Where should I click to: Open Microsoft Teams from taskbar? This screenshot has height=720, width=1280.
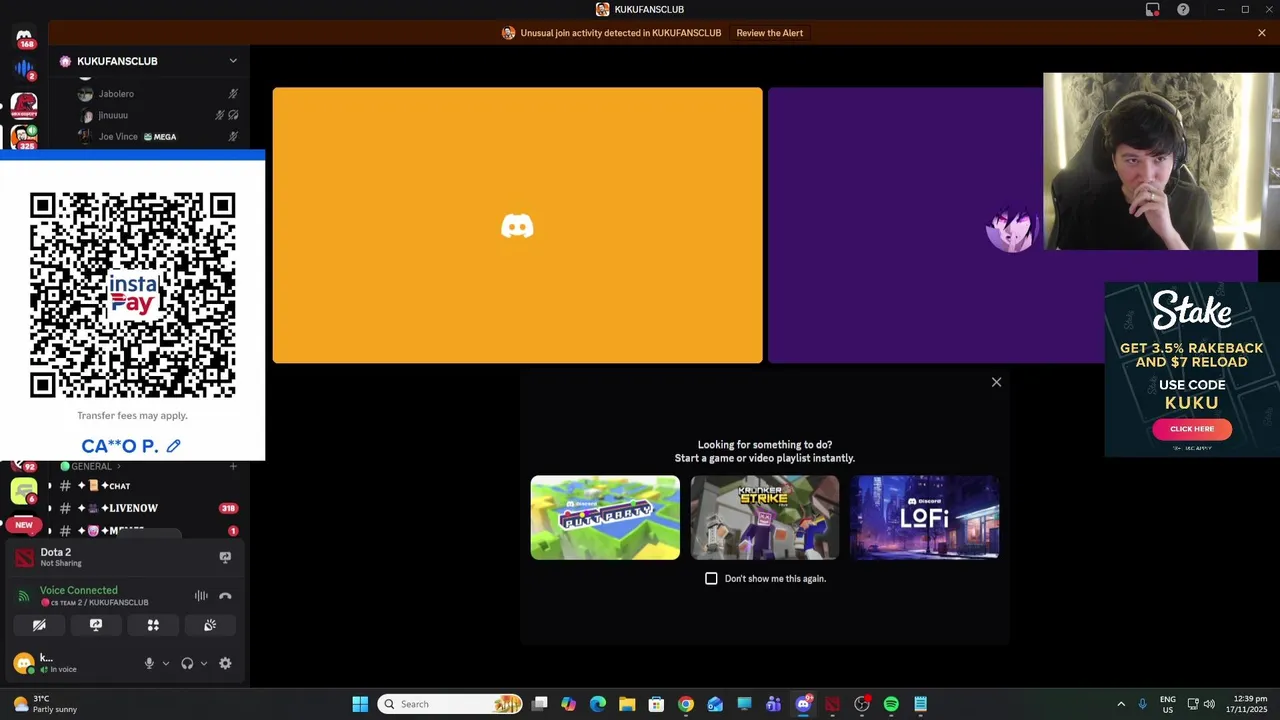pyautogui.click(x=774, y=704)
